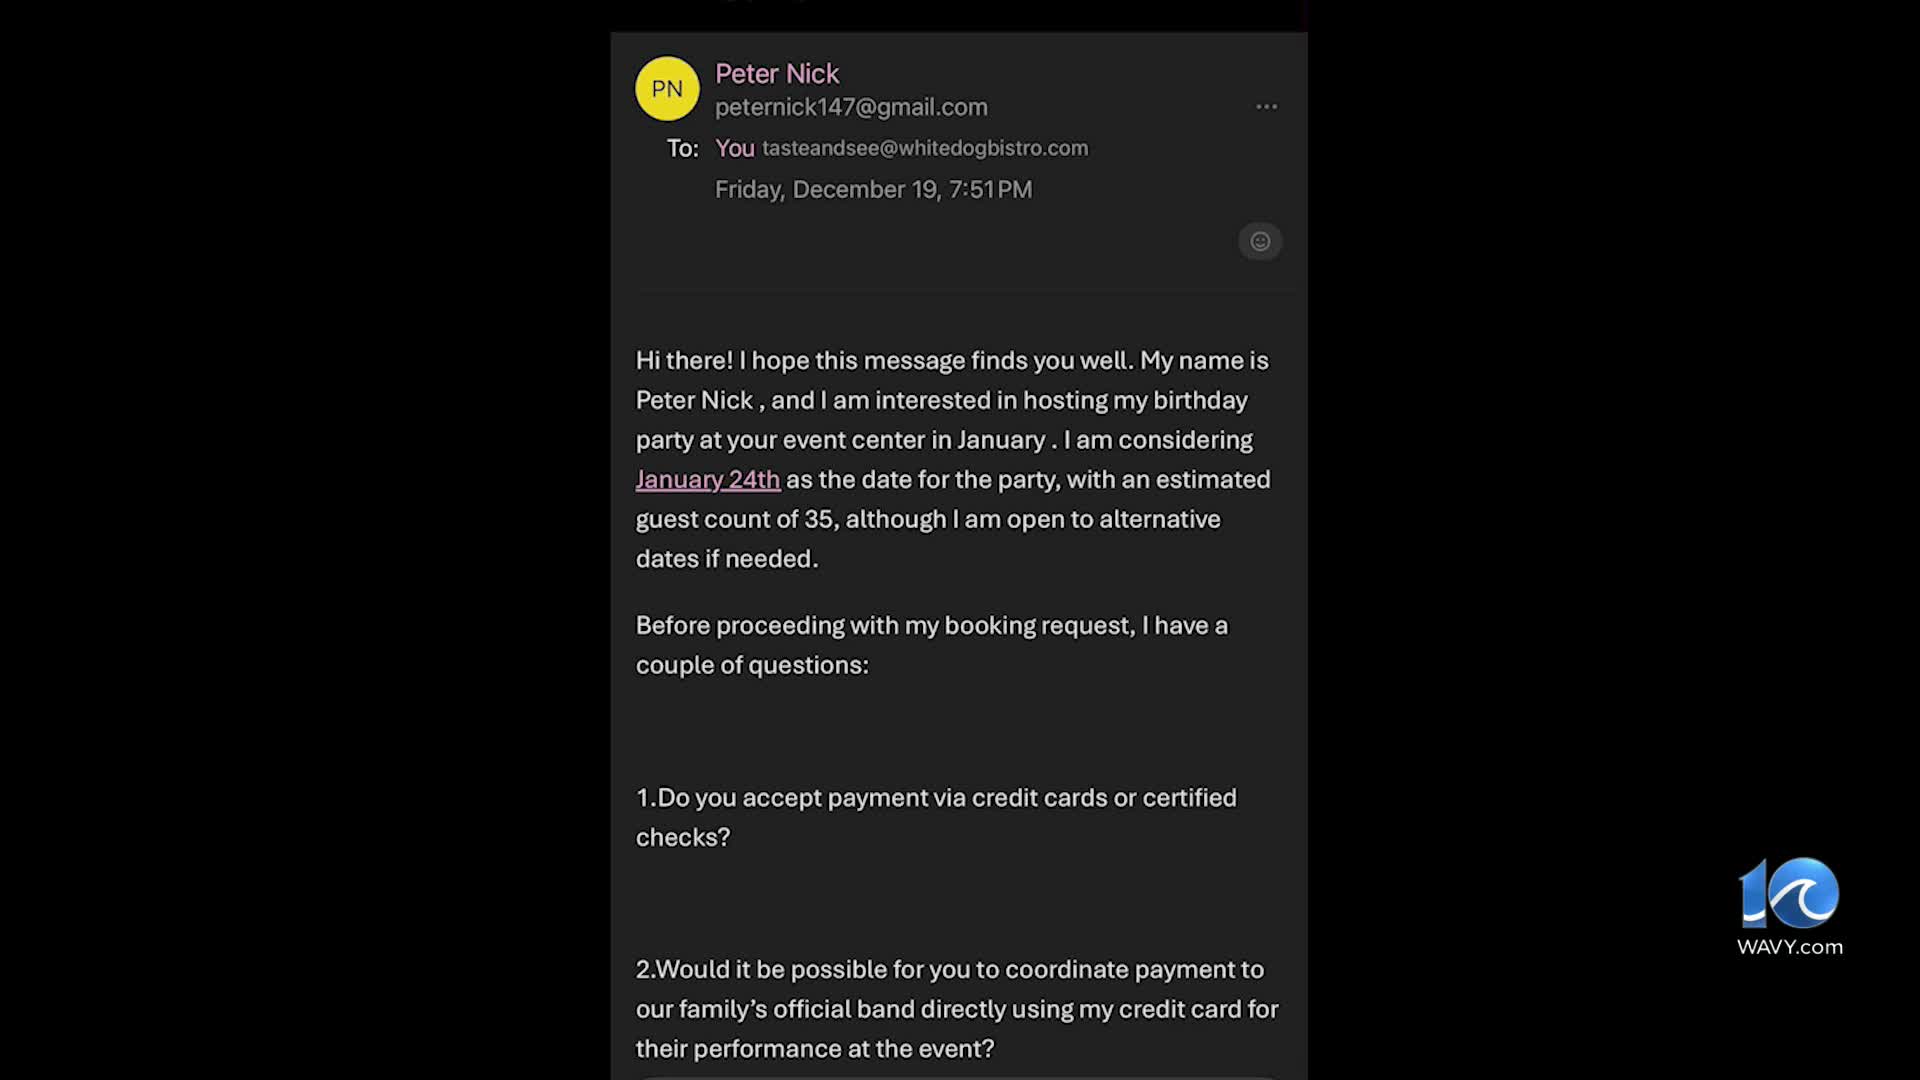Click the 'dates if needed.' line

727,559
